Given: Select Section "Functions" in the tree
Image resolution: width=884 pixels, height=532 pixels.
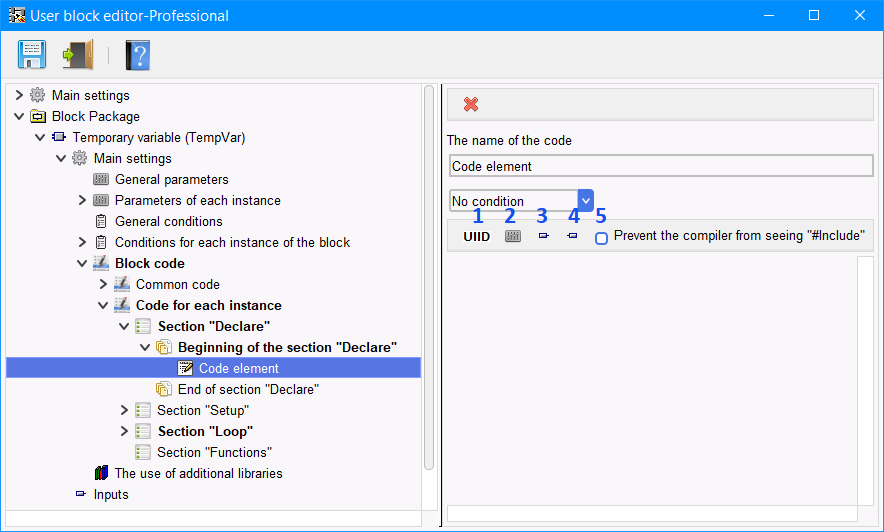Looking at the screenshot, I should tap(214, 453).
